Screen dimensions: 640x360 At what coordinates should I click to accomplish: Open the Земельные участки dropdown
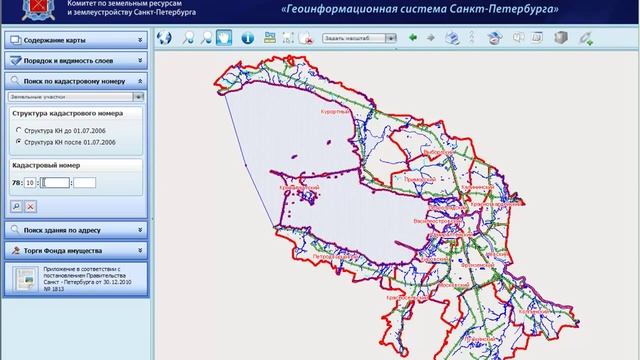[x=138, y=97]
